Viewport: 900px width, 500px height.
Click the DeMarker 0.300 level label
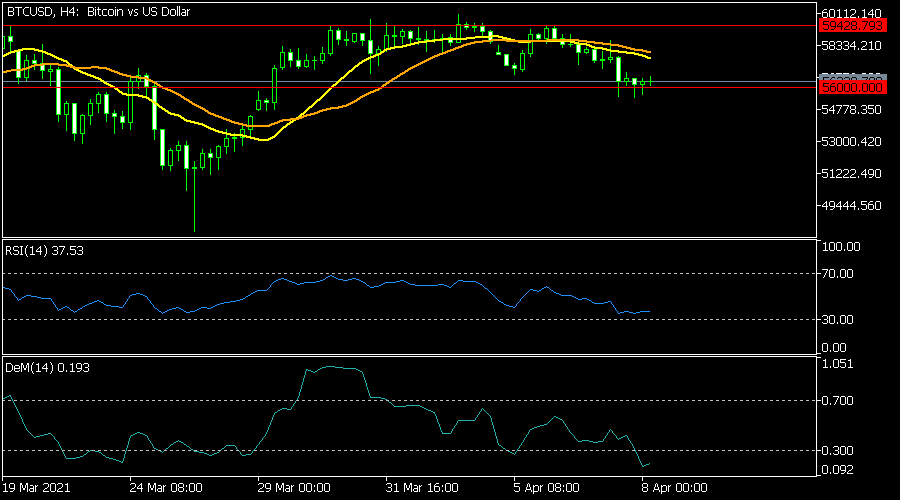(837, 451)
